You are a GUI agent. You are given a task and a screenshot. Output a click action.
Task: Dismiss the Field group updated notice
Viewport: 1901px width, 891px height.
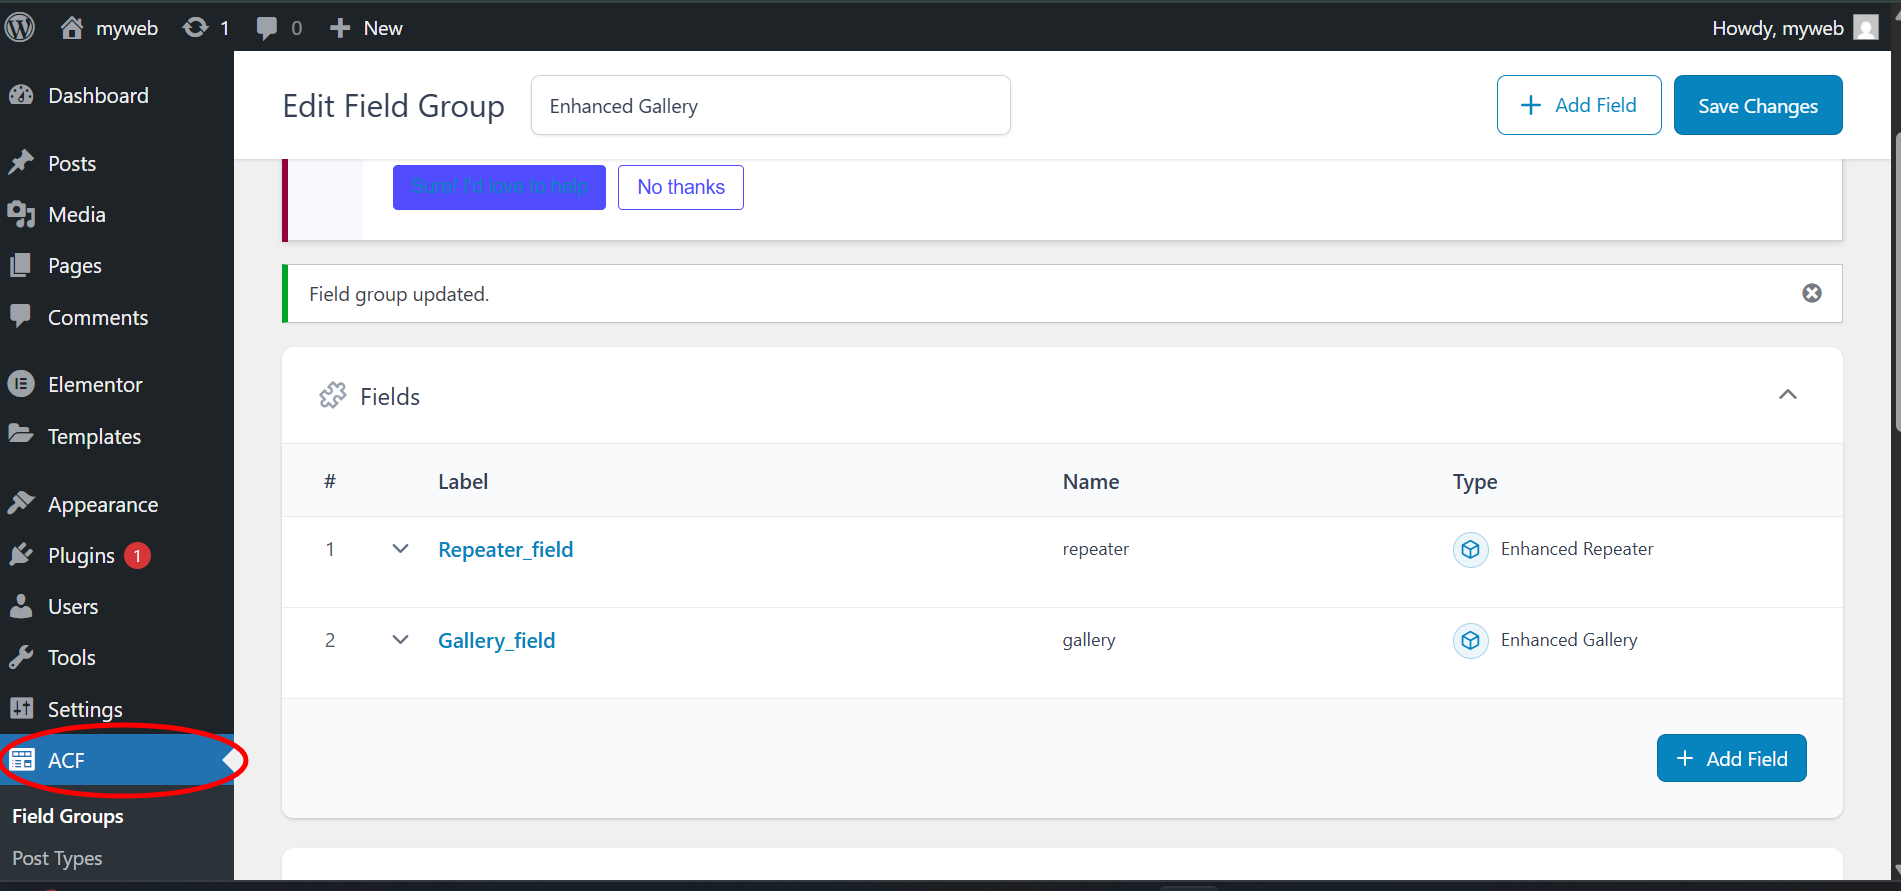pyautogui.click(x=1812, y=293)
